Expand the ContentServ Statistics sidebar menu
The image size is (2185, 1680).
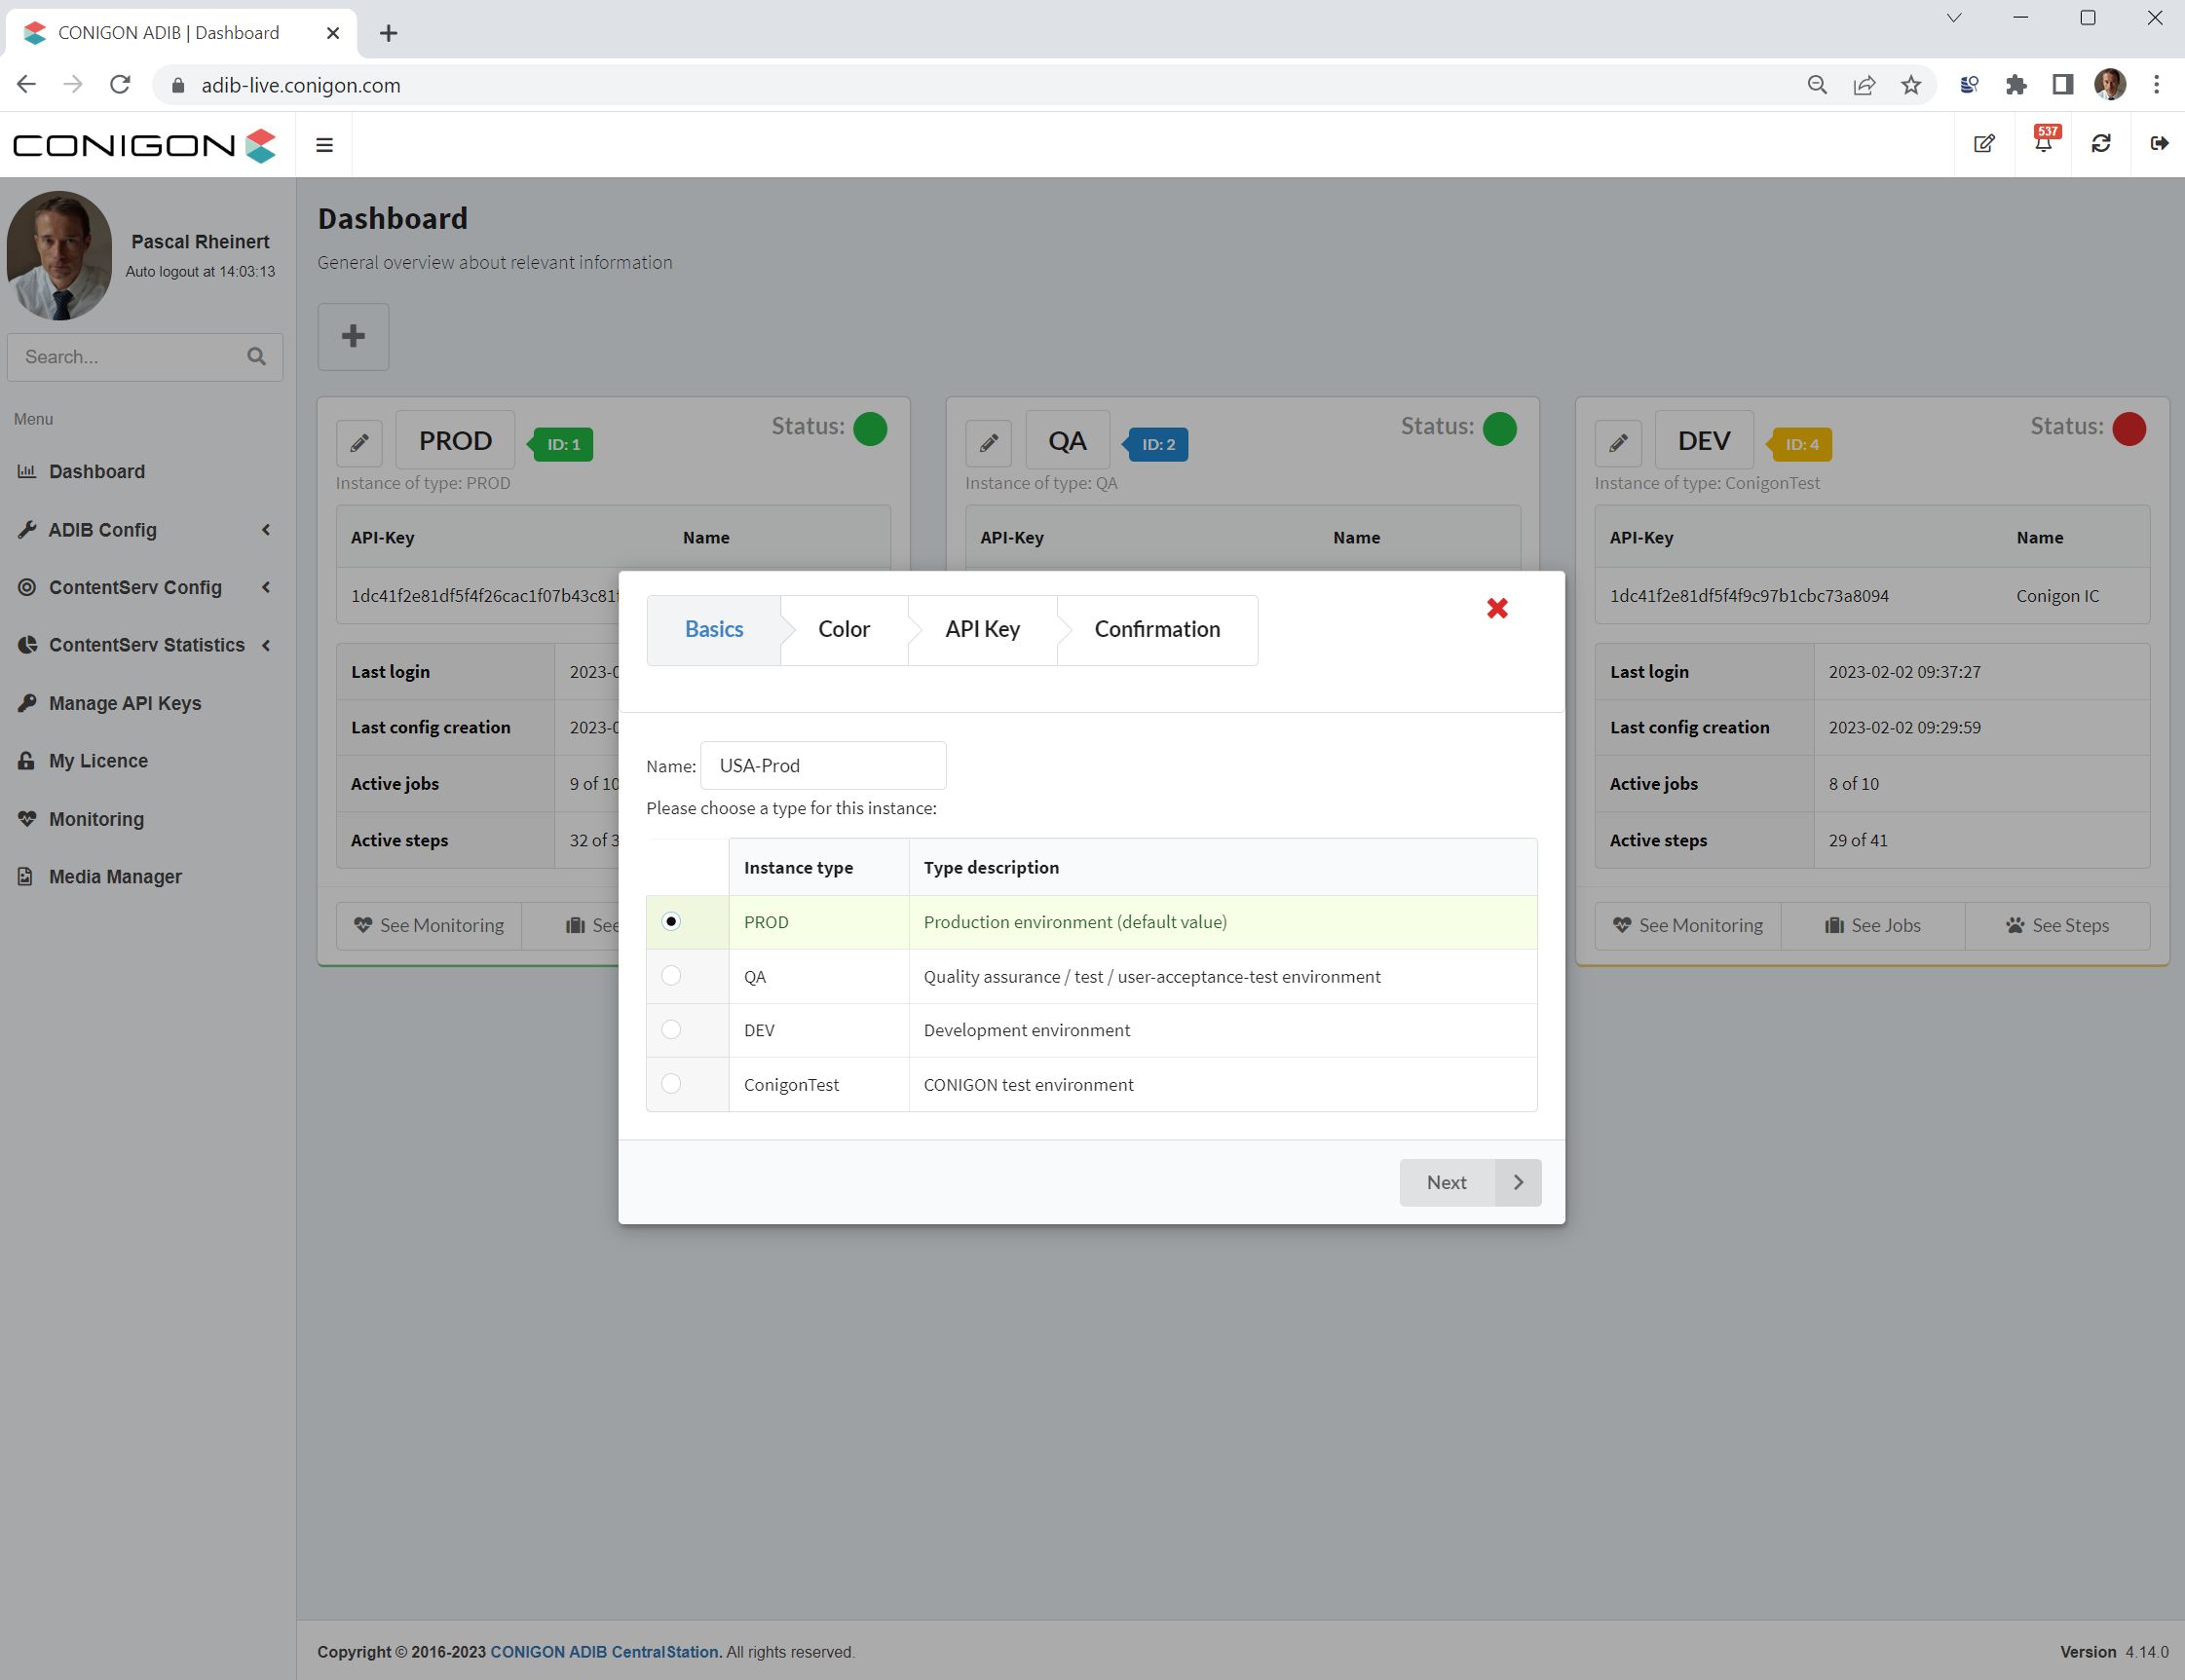coord(145,645)
